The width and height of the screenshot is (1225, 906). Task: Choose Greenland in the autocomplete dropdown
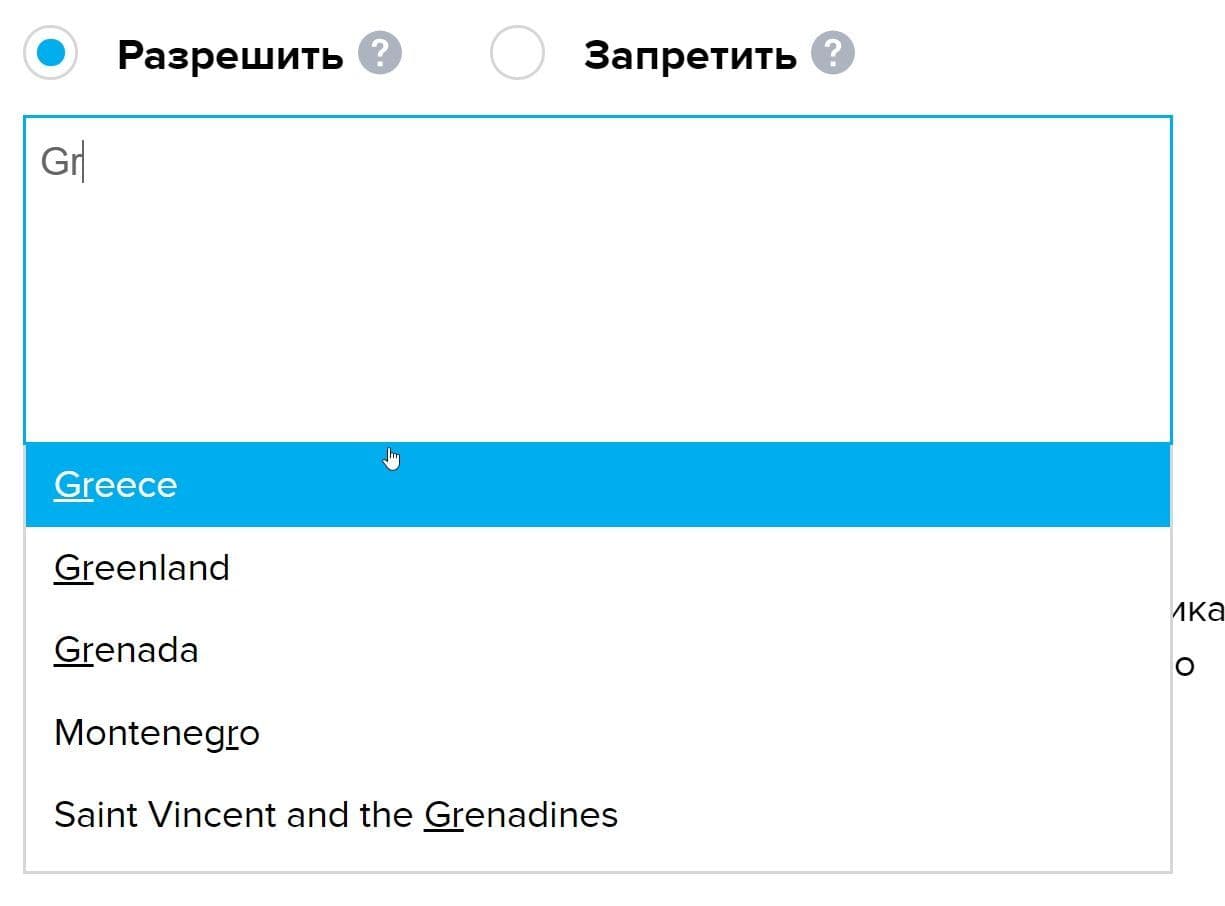click(x=141, y=567)
